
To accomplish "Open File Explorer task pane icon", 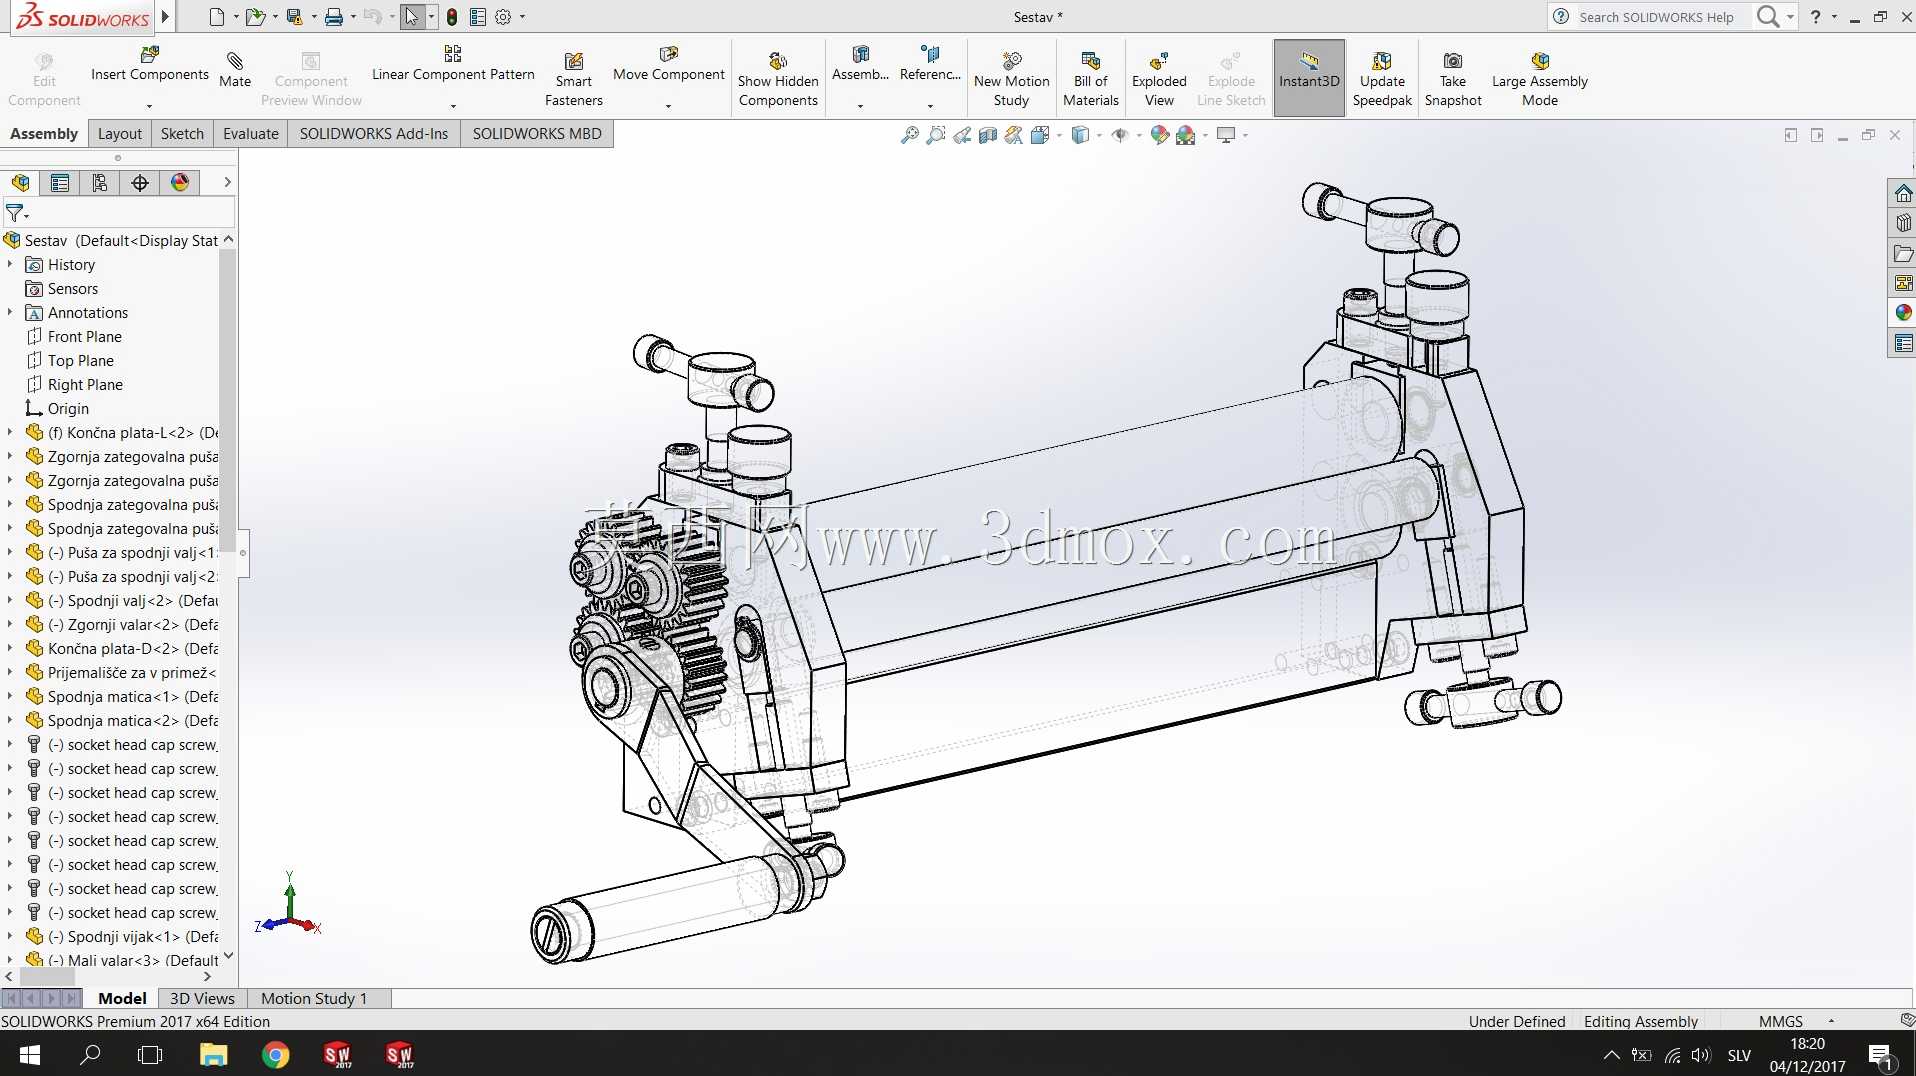I will (1903, 253).
